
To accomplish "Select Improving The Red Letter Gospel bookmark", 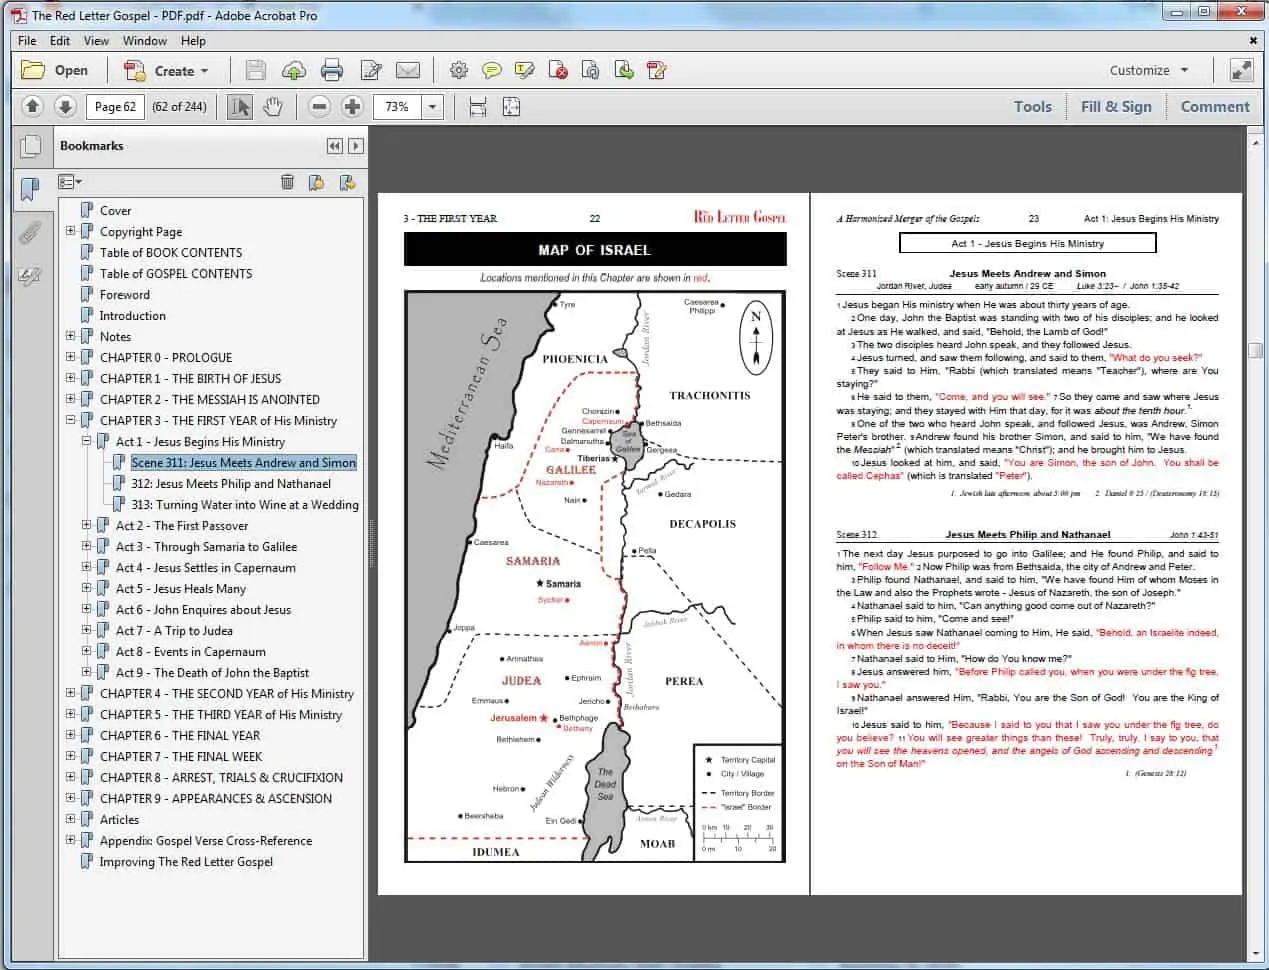I will 186,861.
